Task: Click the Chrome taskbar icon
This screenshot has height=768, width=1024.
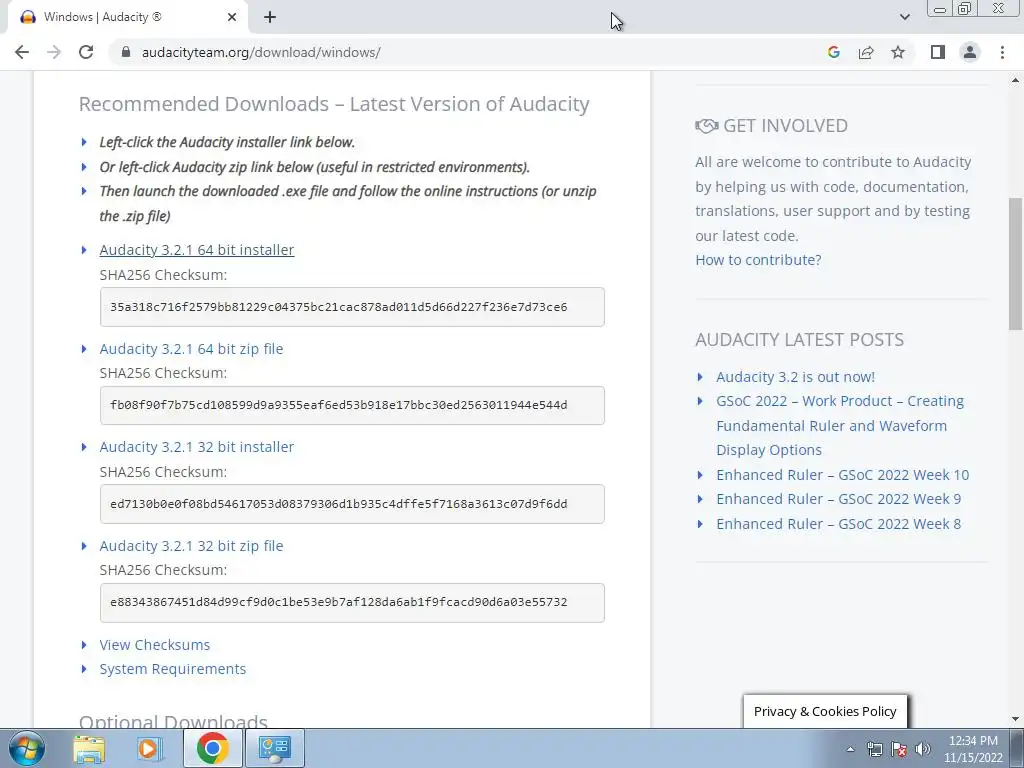Action: [212, 748]
